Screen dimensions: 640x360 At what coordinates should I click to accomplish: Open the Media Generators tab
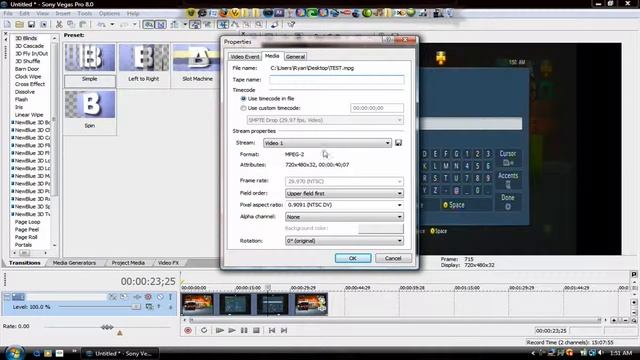74,263
